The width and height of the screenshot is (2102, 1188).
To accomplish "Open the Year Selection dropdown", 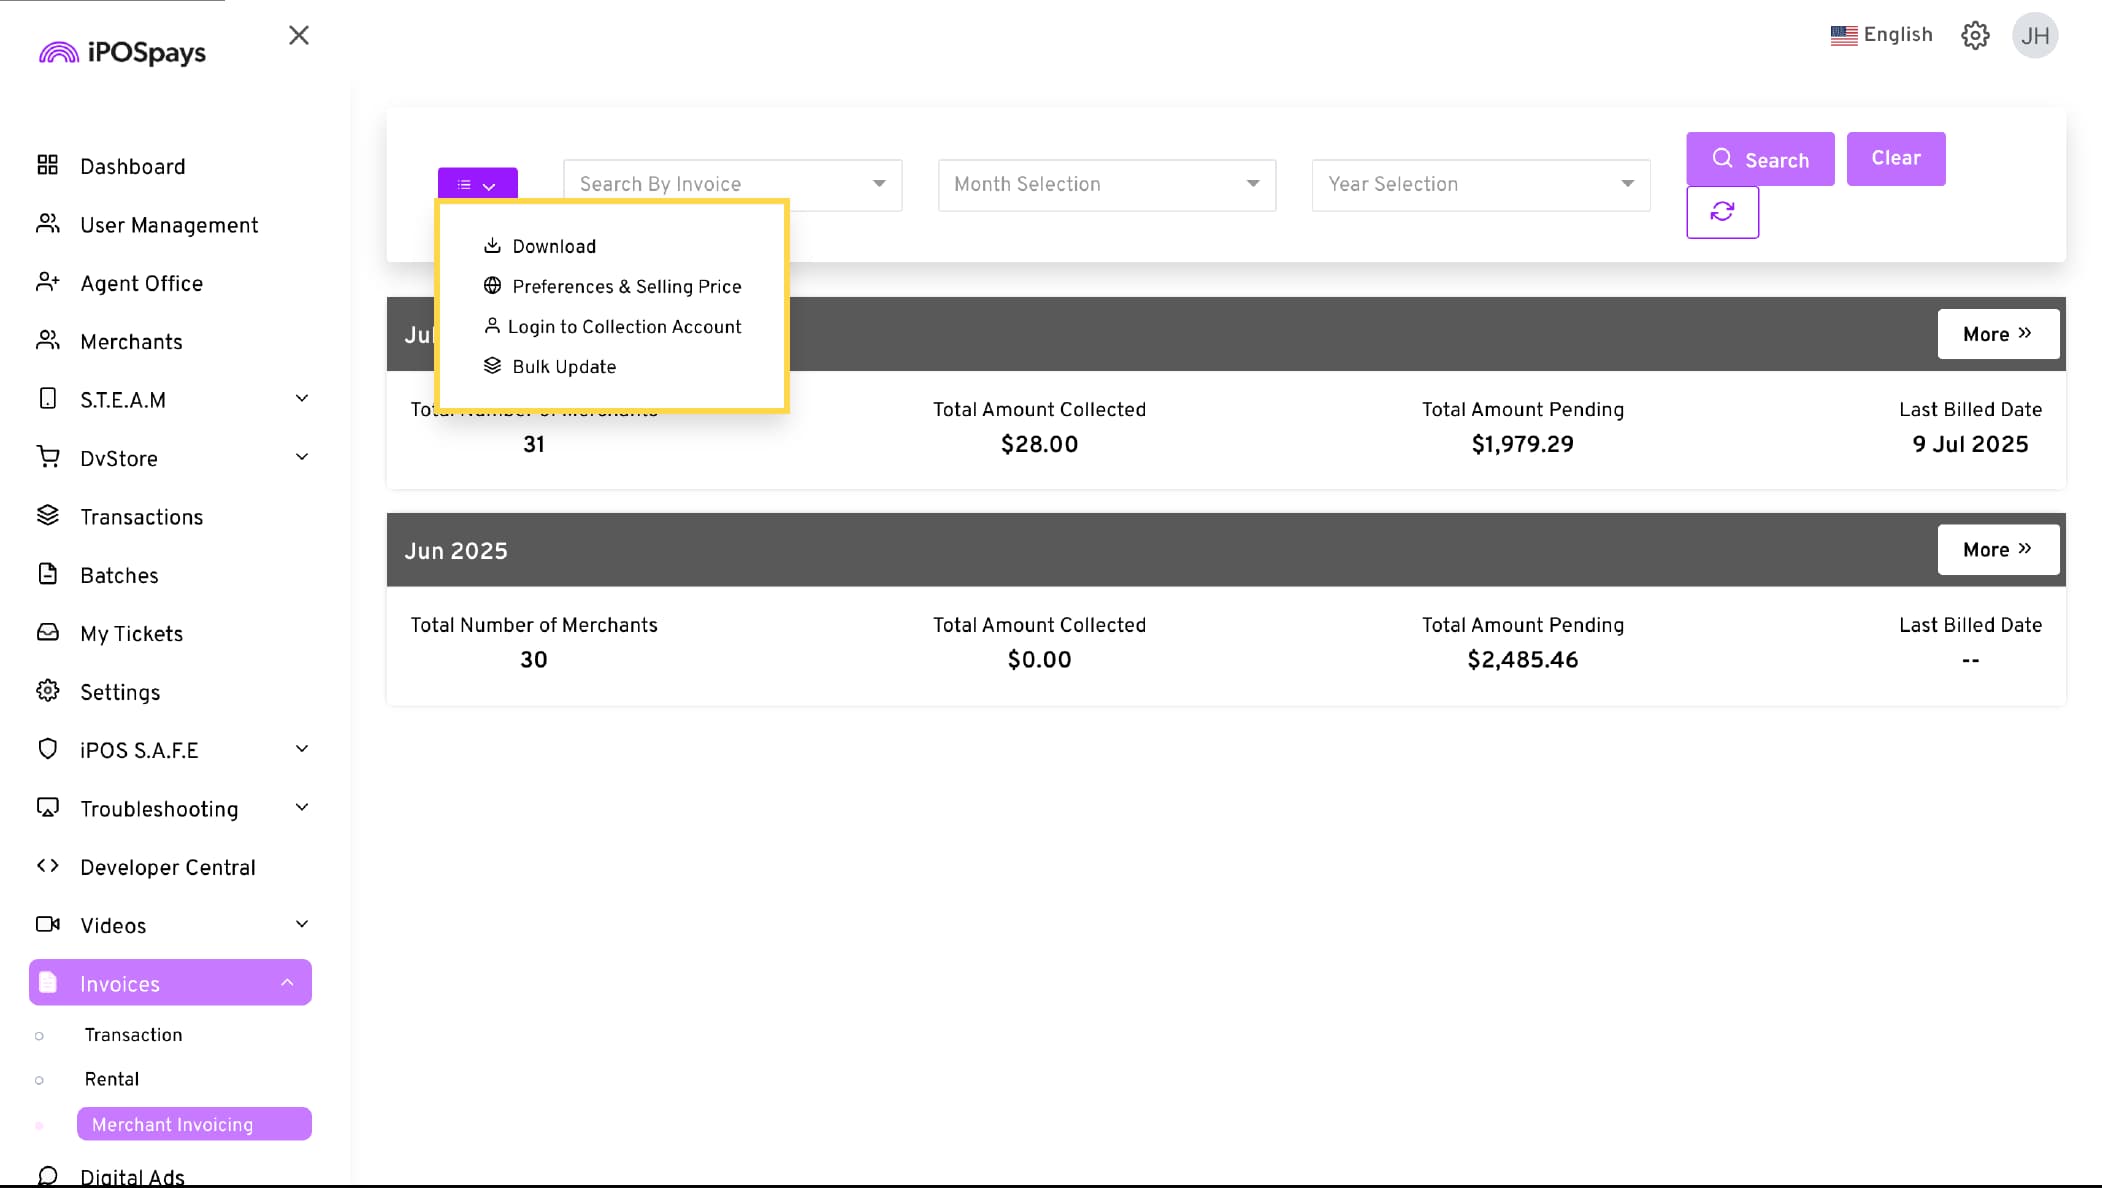I will coord(1480,184).
